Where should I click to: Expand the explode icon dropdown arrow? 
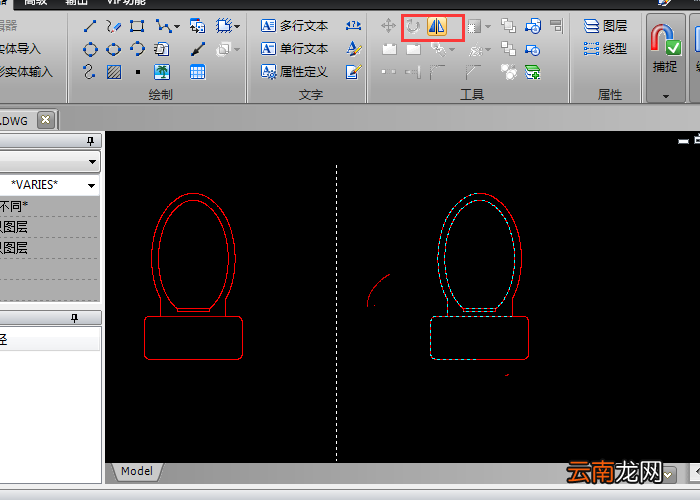point(488,50)
